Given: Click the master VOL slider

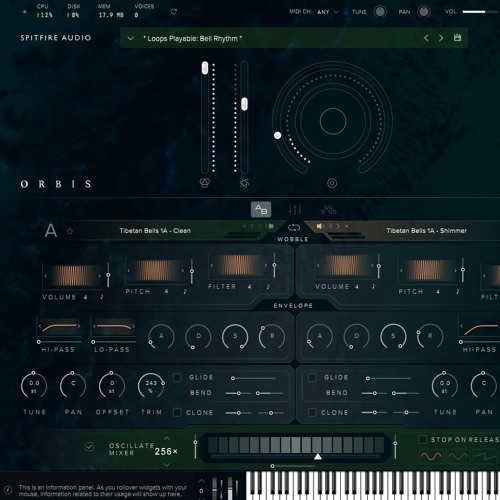Looking at the screenshot, I should click(481, 12).
